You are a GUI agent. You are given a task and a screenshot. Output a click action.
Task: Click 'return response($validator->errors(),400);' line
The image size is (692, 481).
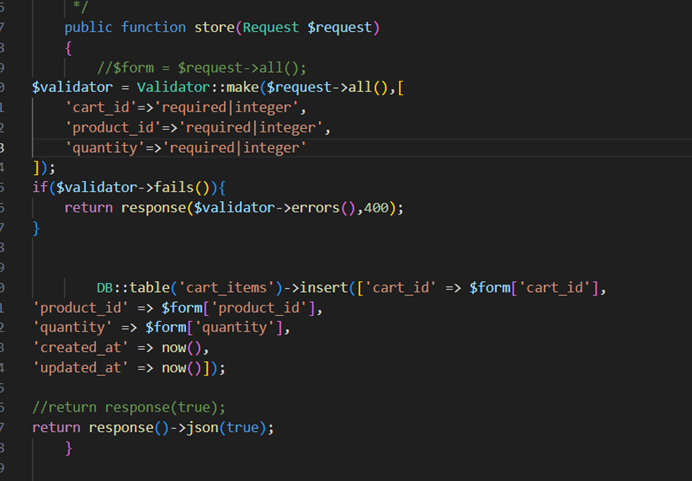234,208
